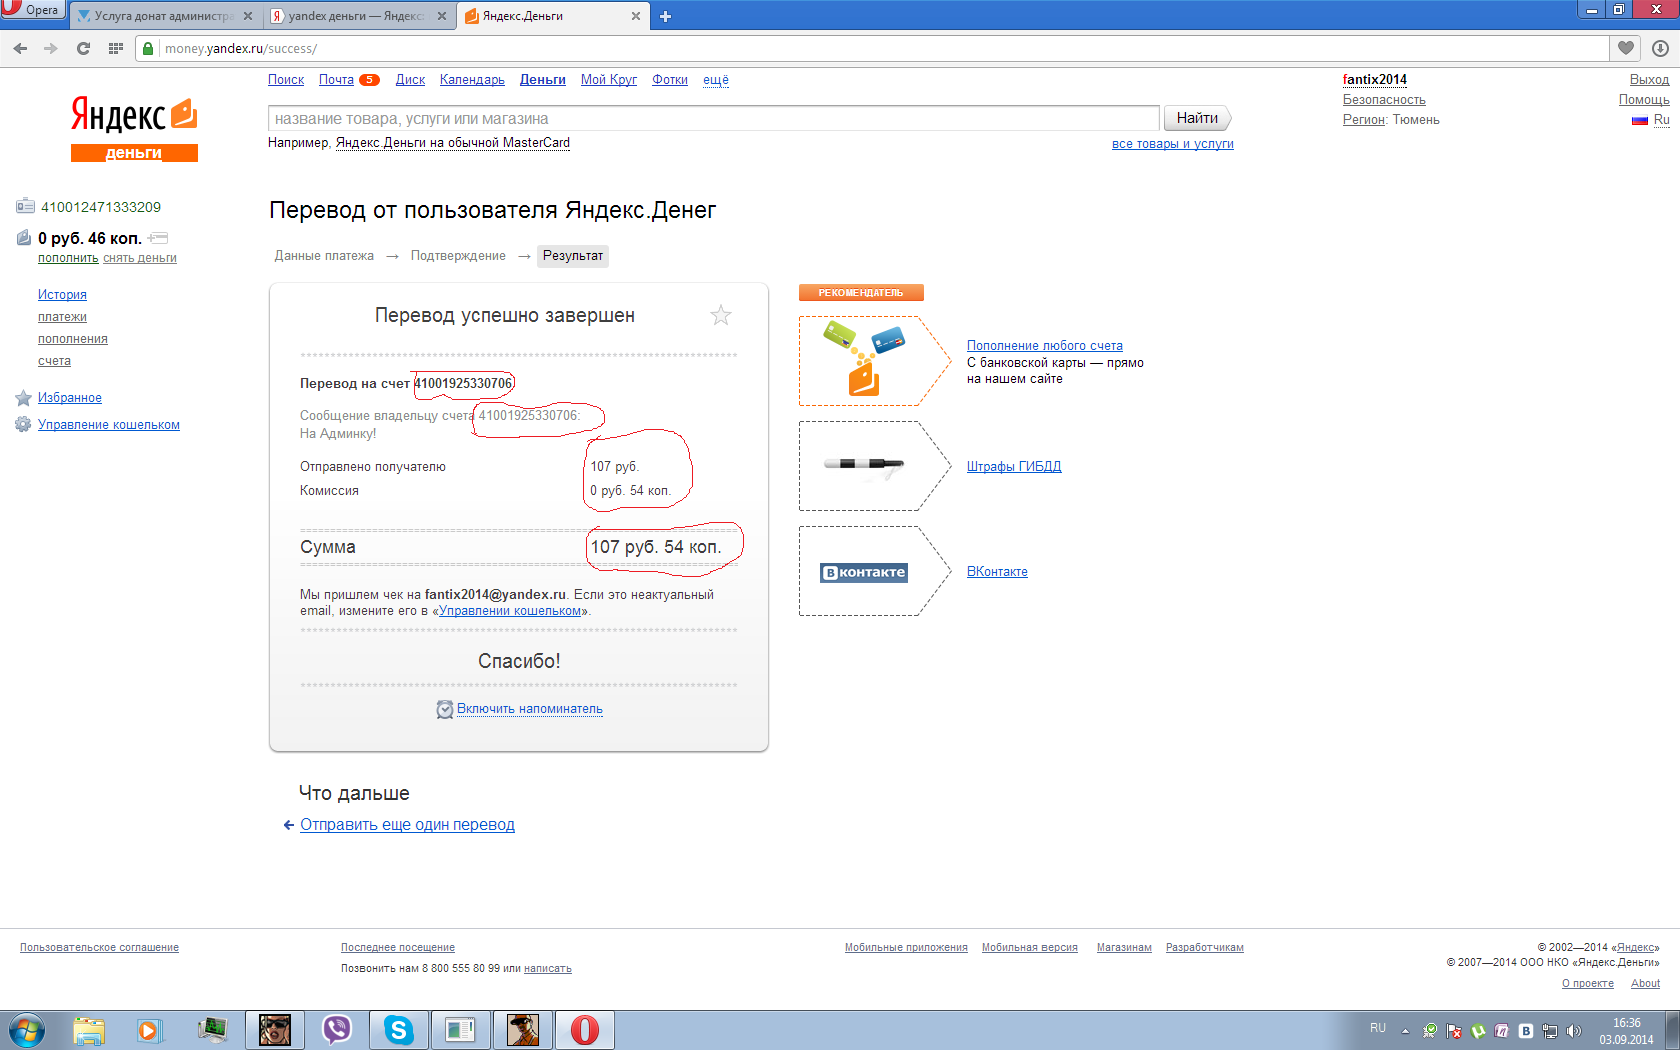Image resolution: width=1680 pixels, height=1050 pixels.
Task: Open История in the sidebar
Action: click(x=62, y=295)
